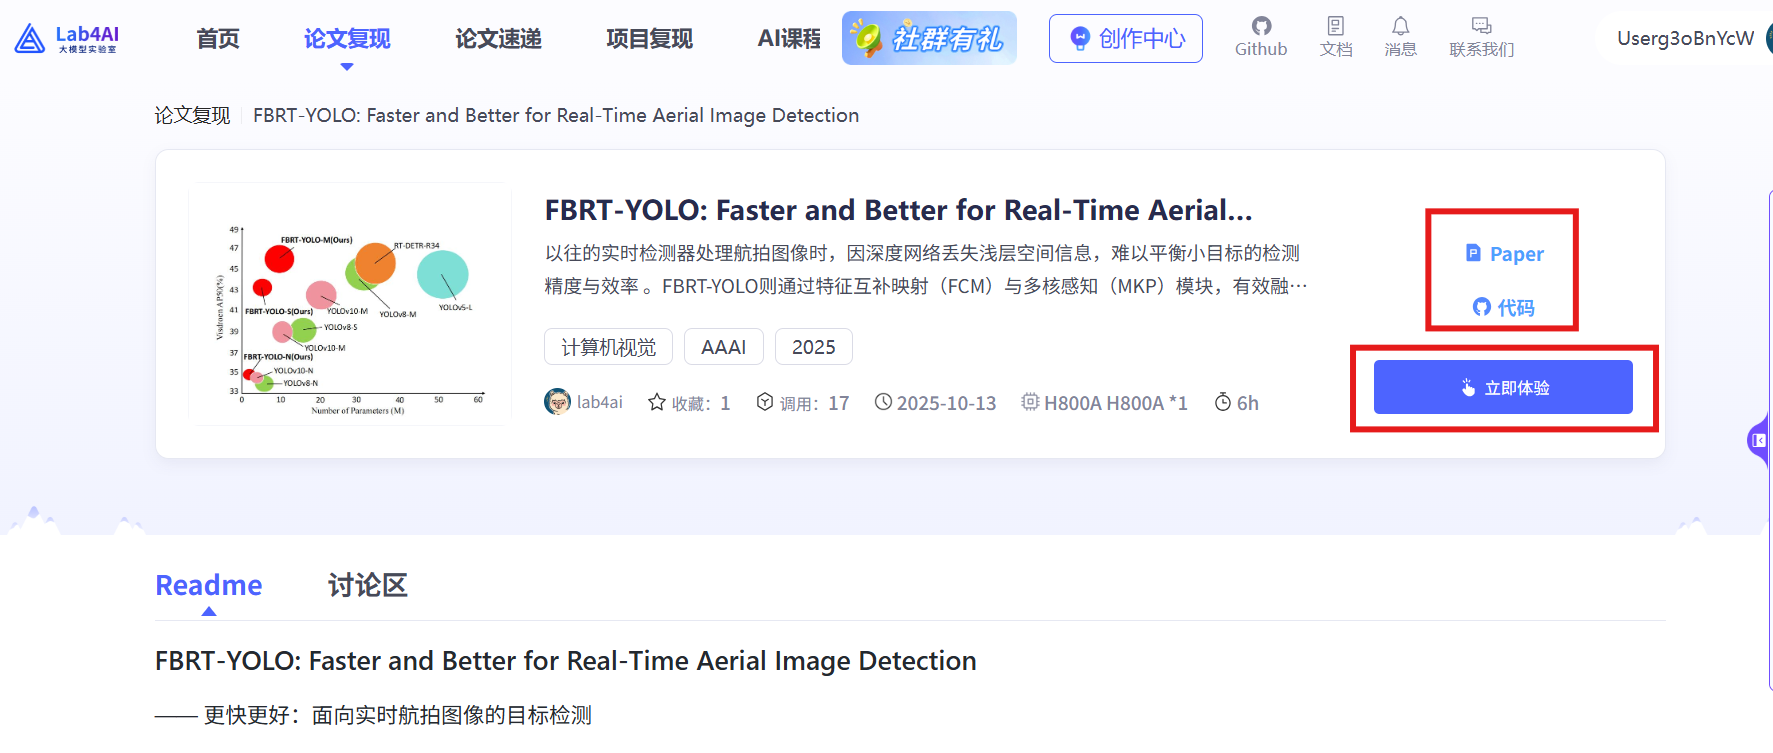Switch to the 讨论区 tab

click(x=367, y=585)
